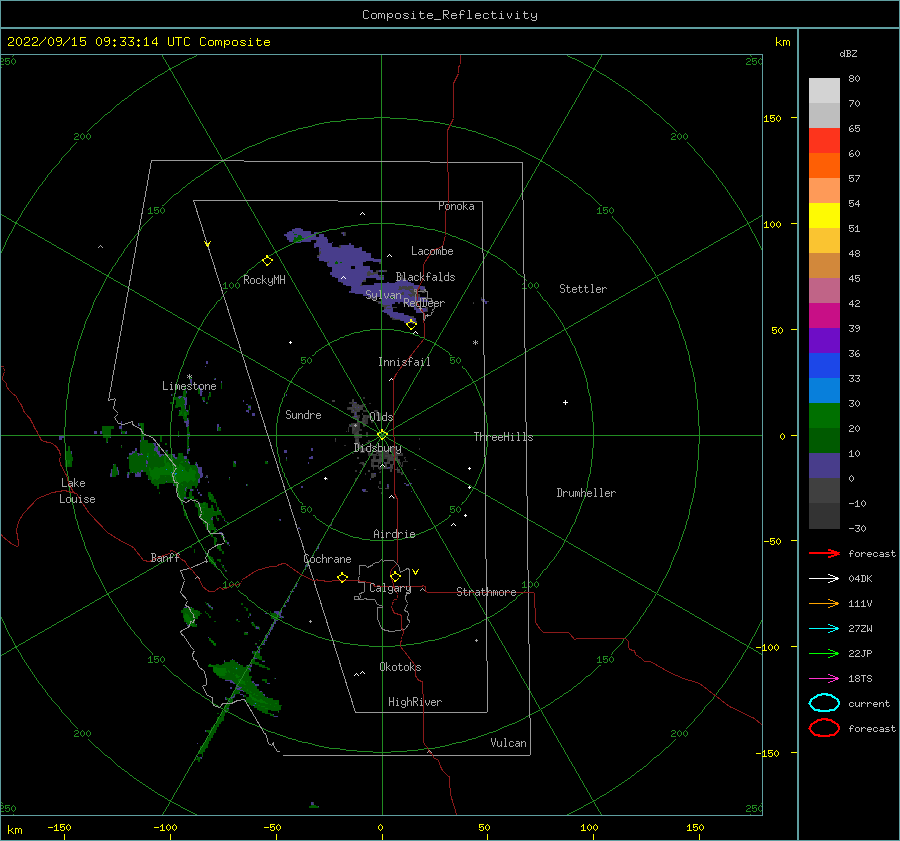Click the Composite_Reflectivity title
Screen dimensions: 900x841
click(x=450, y=15)
